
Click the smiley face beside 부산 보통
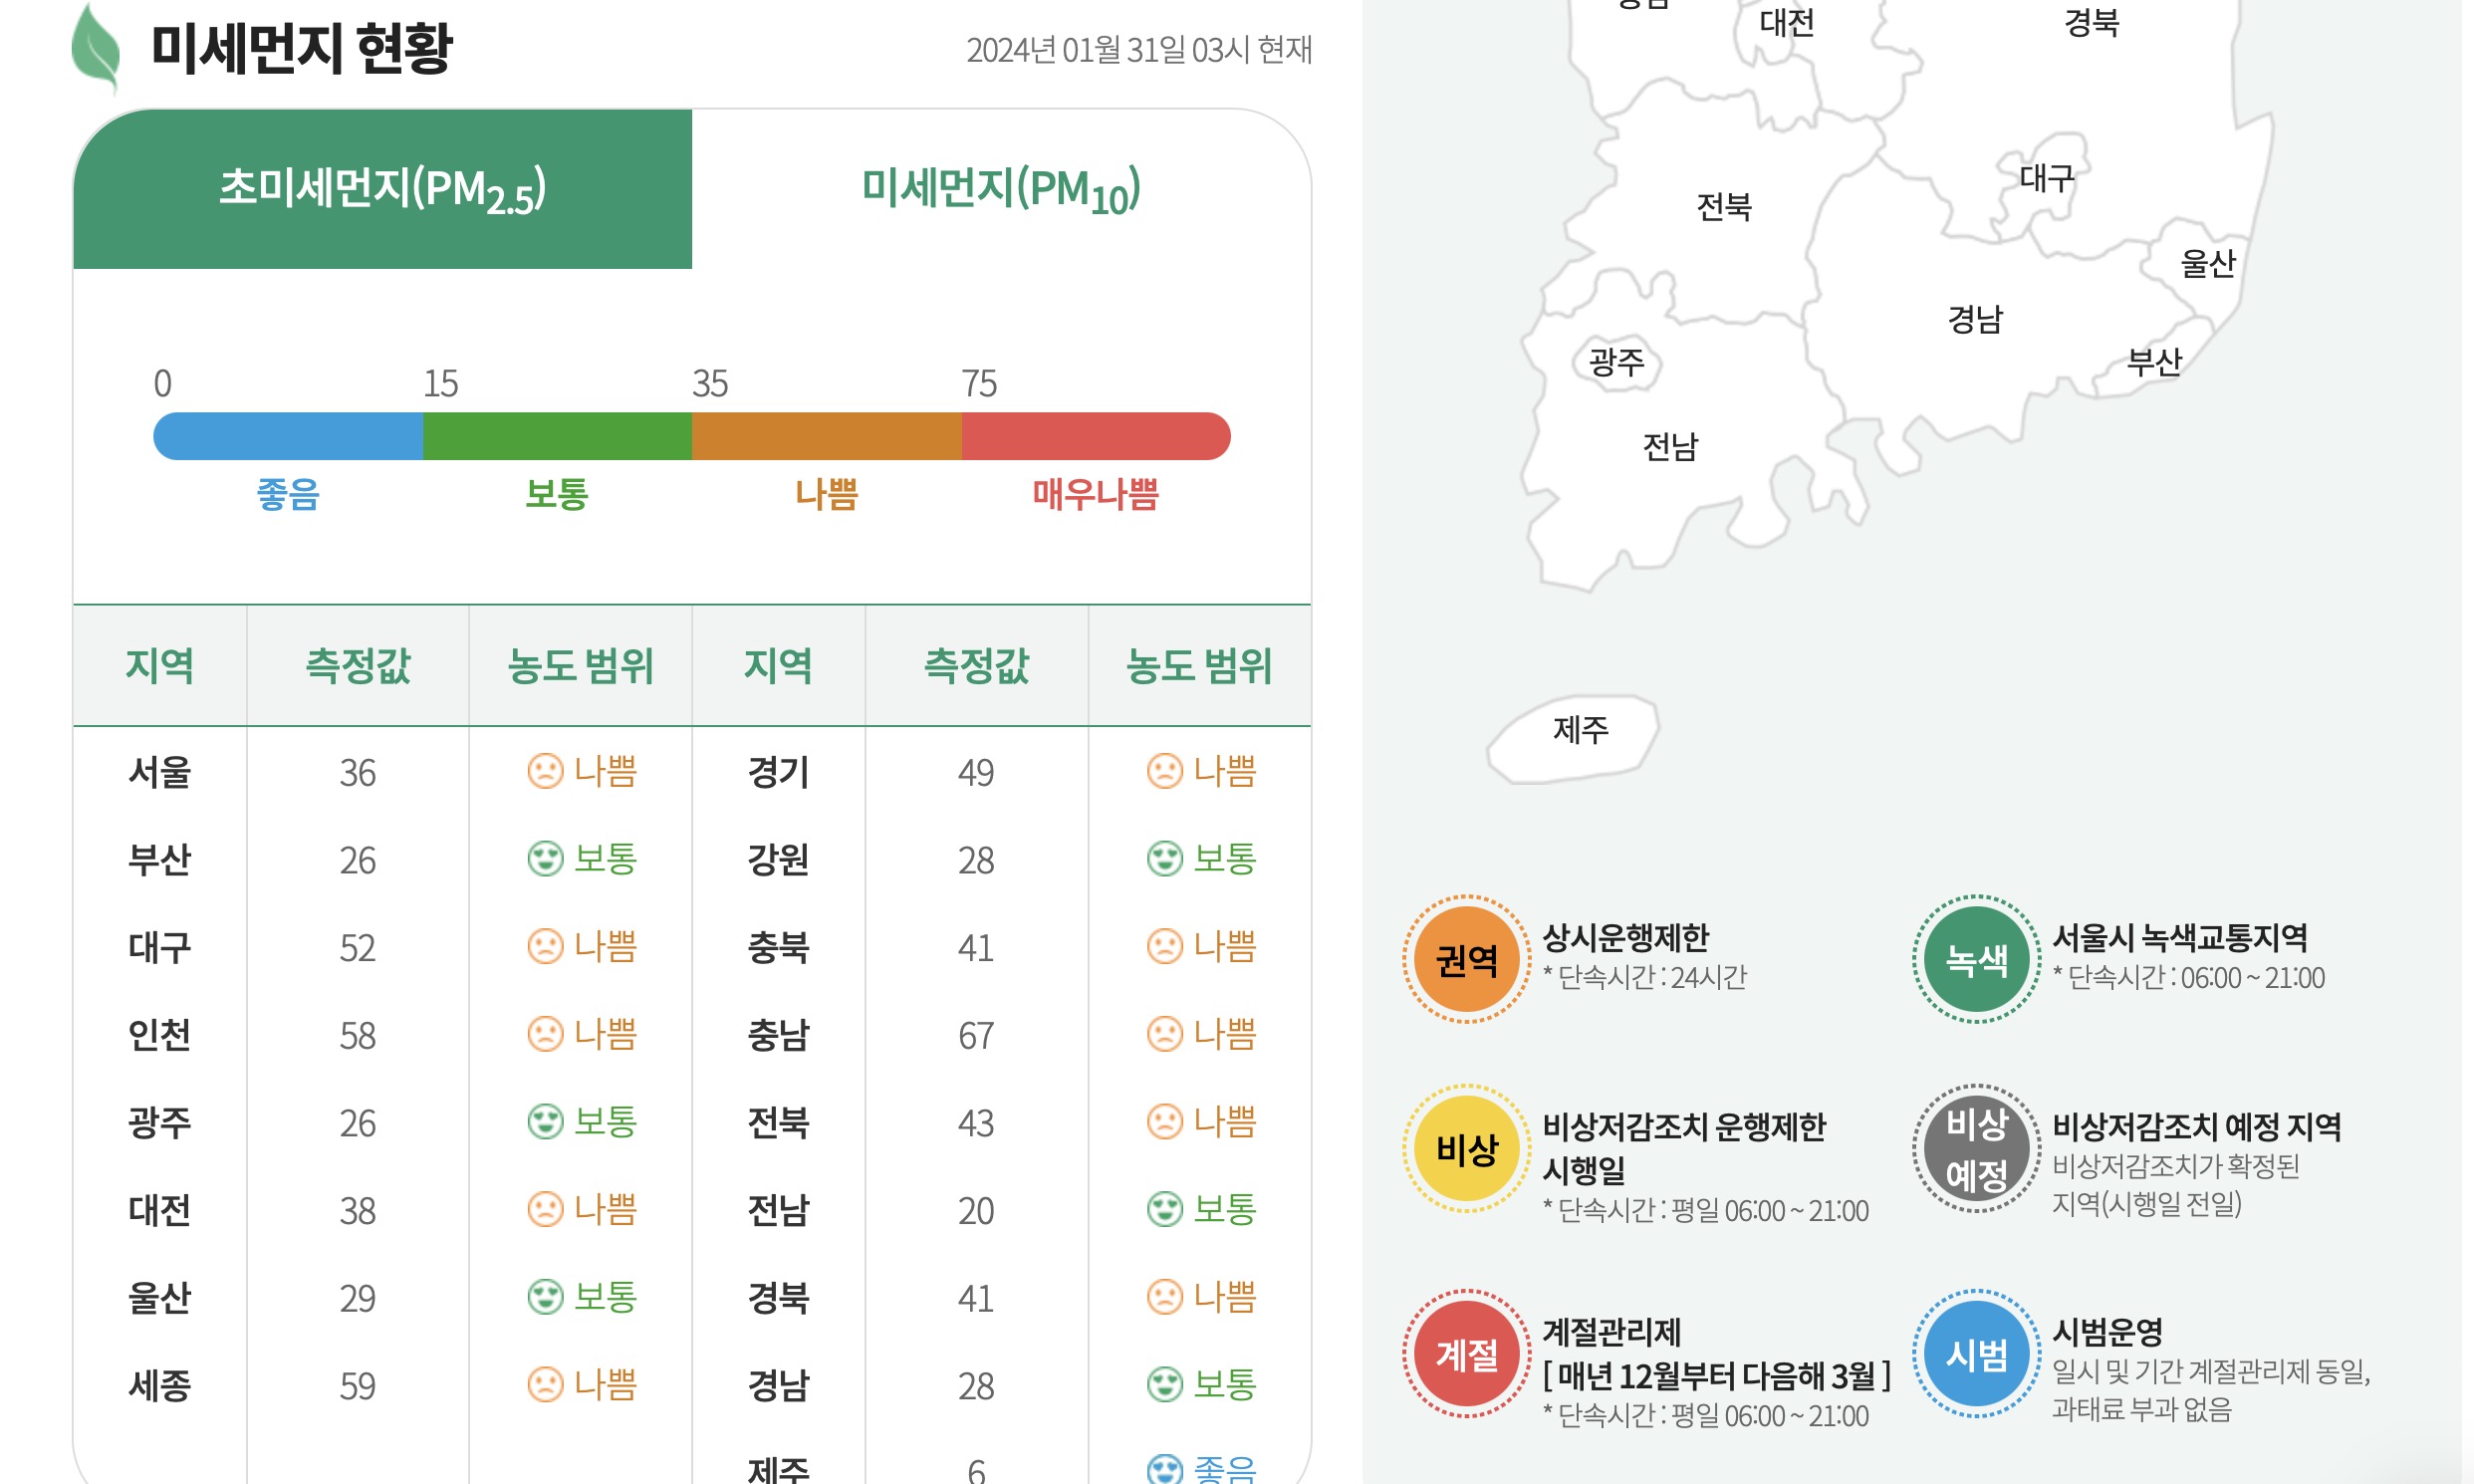click(x=546, y=858)
